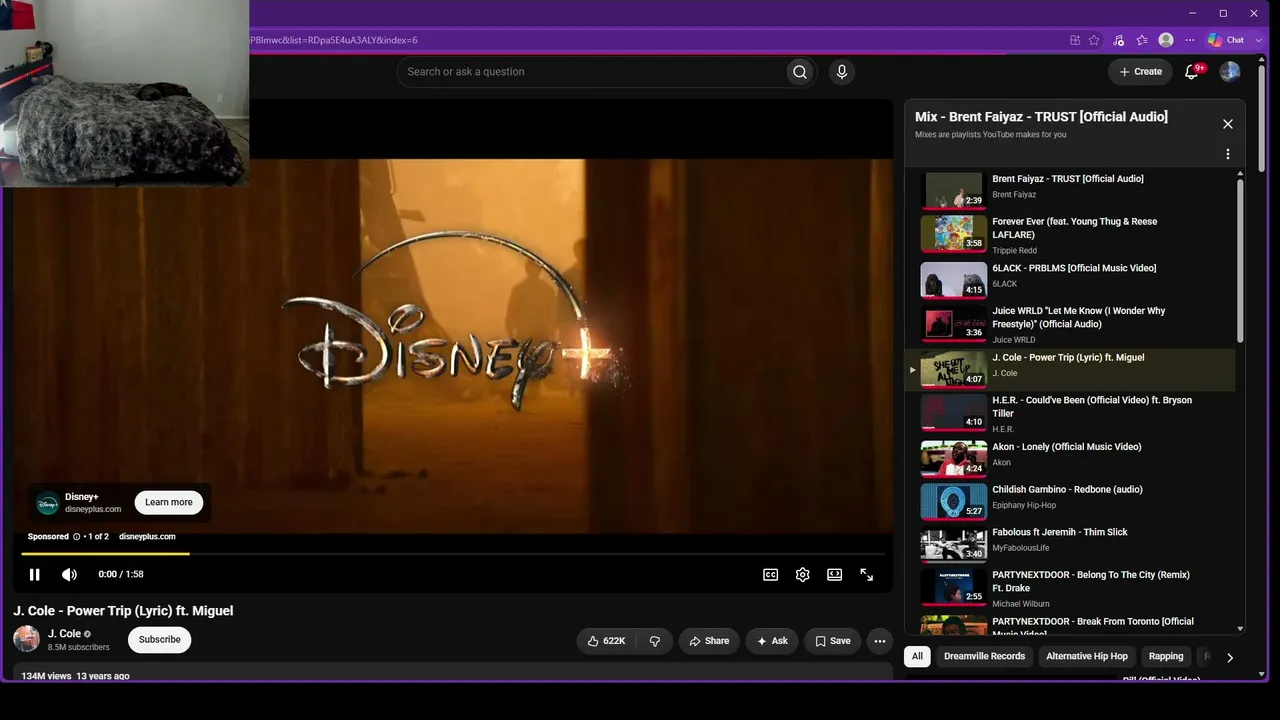This screenshot has width=1280, height=720.
Task: Open the Ask AI button
Action: click(x=772, y=641)
